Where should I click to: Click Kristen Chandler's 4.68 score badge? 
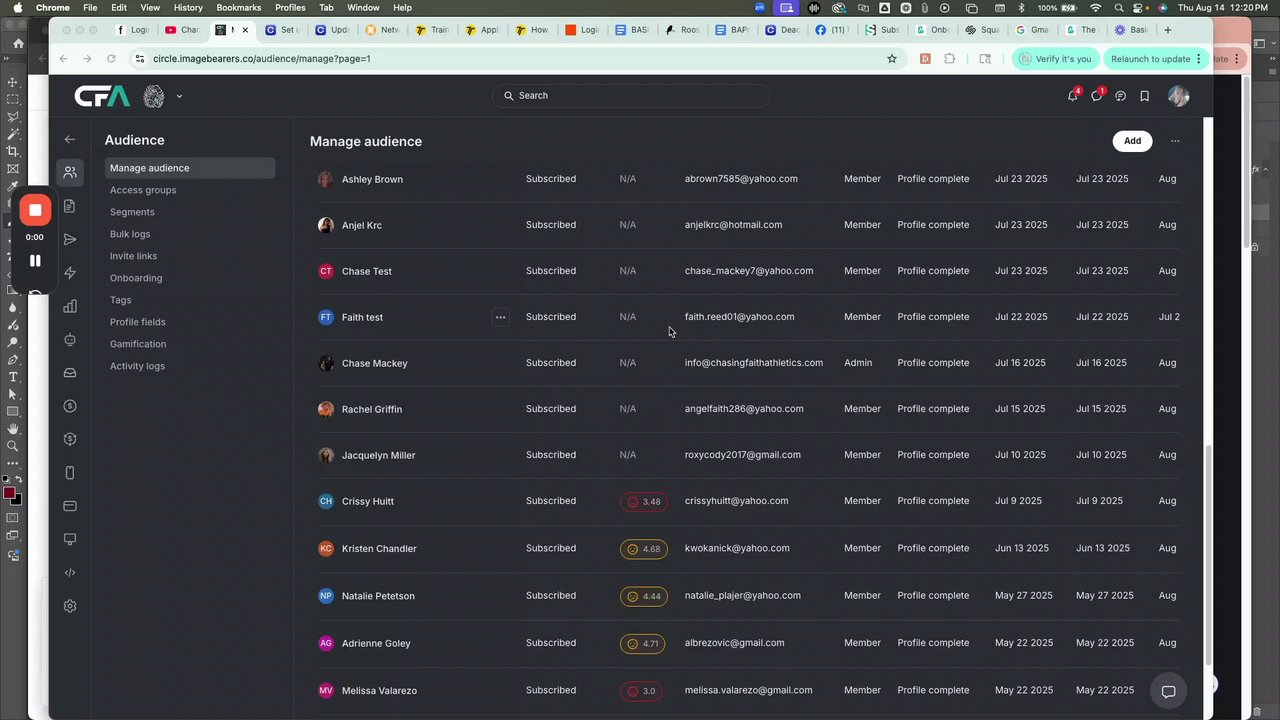pos(643,549)
